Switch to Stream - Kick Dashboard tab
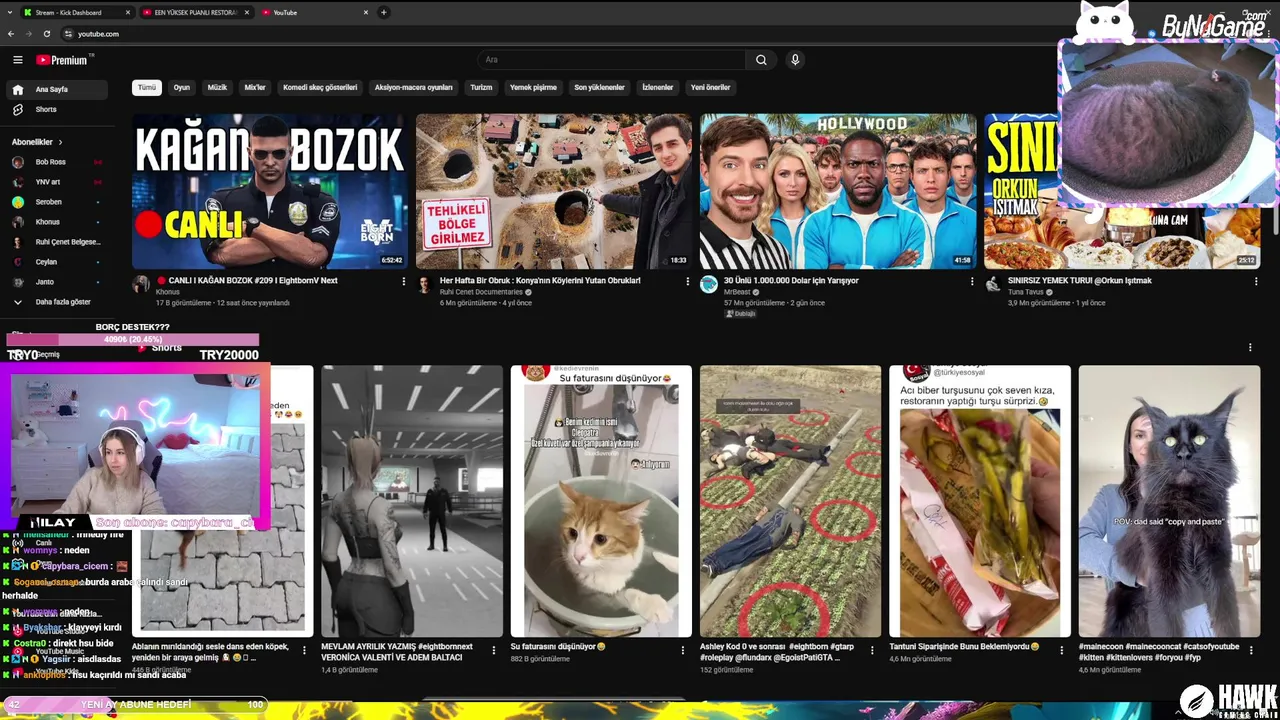Viewport: 1280px width, 720px height. click(x=76, y=13)
